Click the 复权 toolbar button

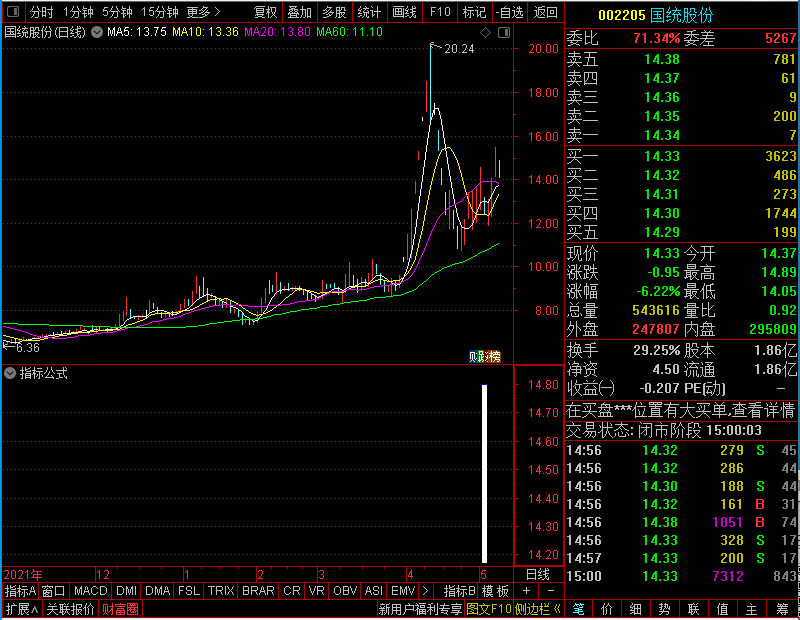pyautogui.click(x=265, y=12)
